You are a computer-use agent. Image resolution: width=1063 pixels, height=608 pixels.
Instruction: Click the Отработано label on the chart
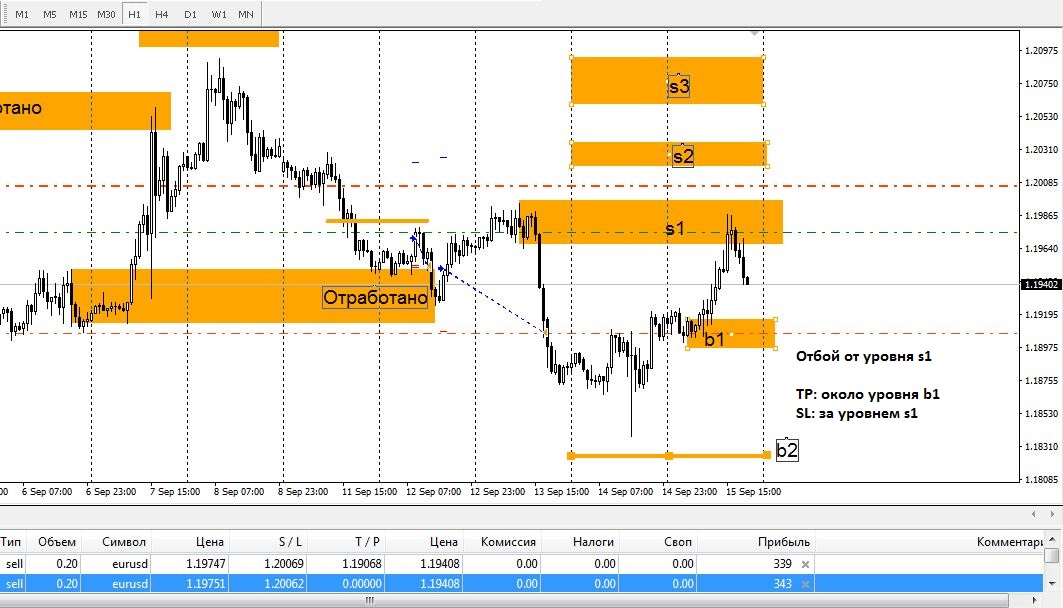[x=376, y=298]
